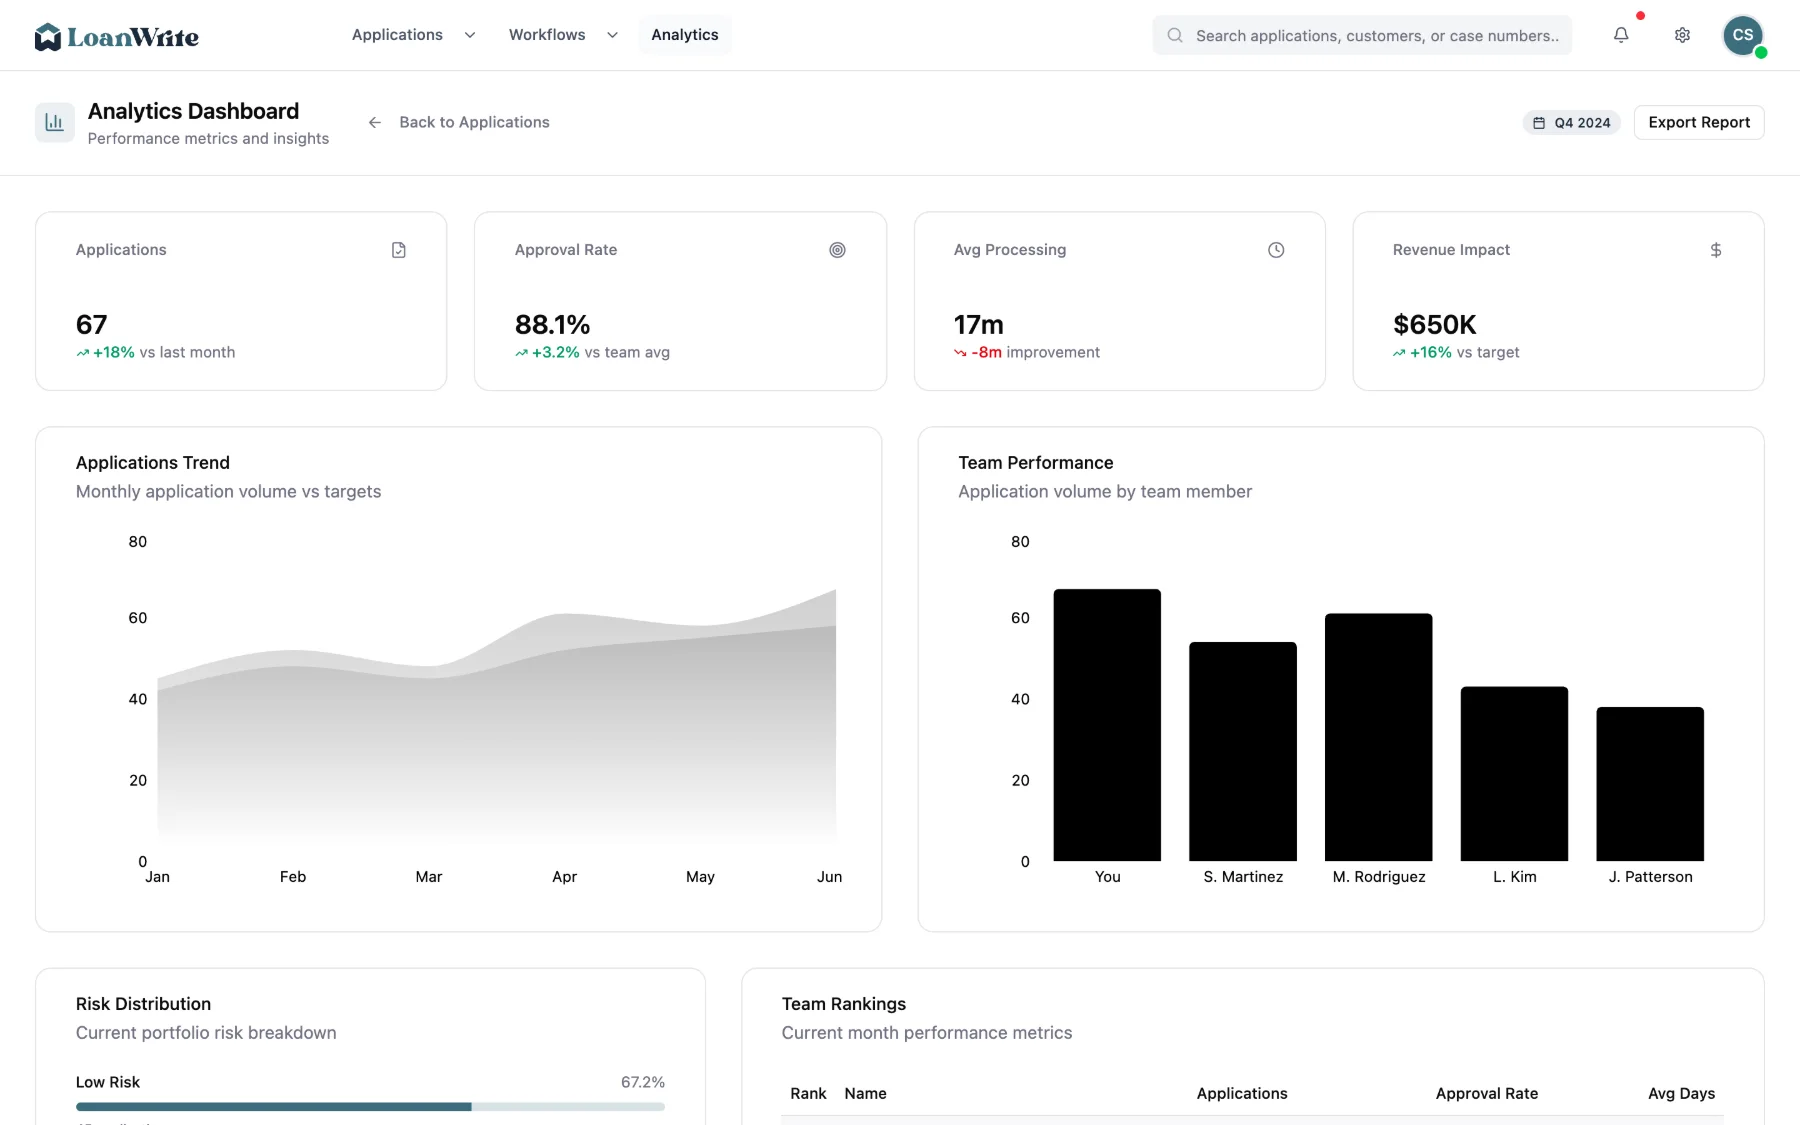Click the LoanWrite logo
Screen dimensions: 1800x1125
click(116, 37)
